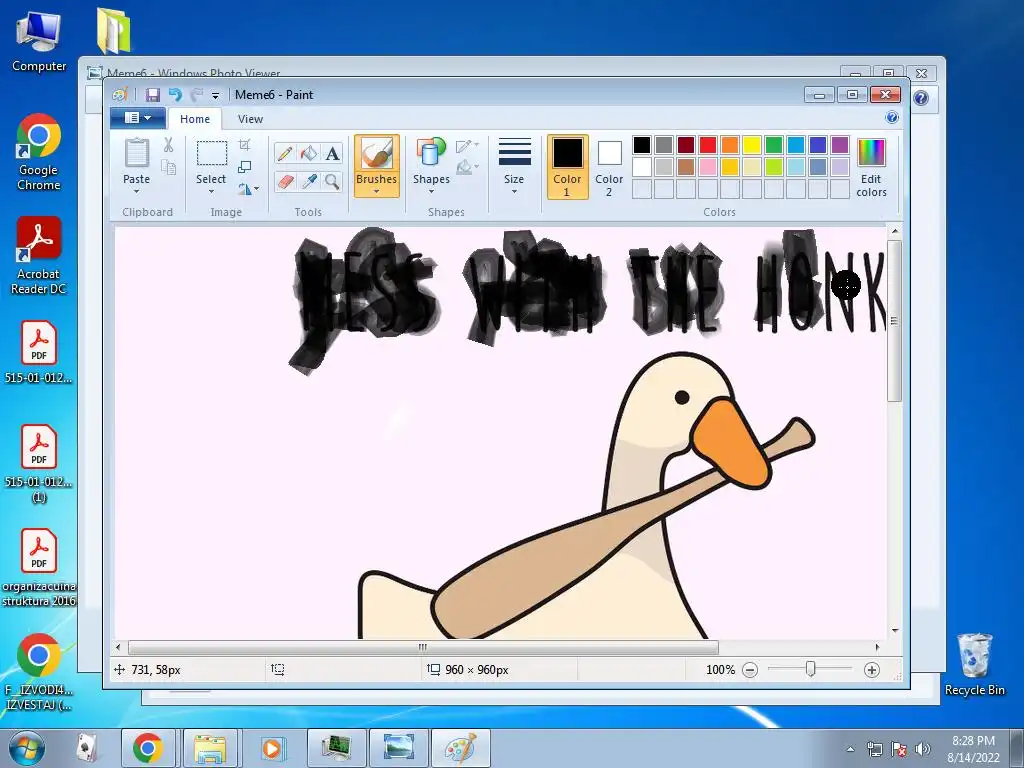Expand the Shapes dropdown arrow
This screenshot has width=1024, height=768.
pos(431,192)
